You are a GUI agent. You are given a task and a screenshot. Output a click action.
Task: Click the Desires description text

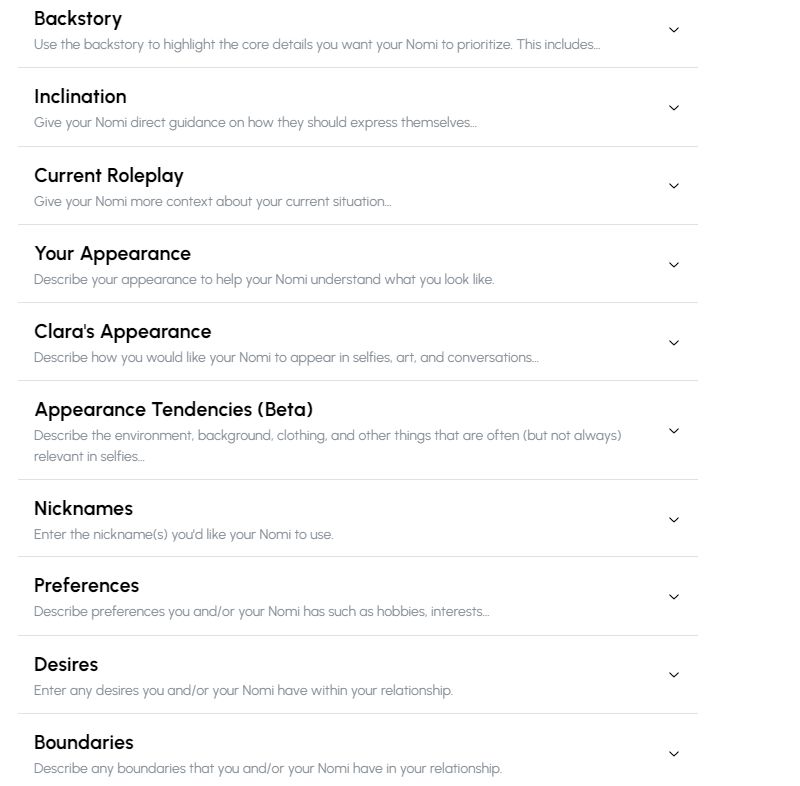coord(243,690)
